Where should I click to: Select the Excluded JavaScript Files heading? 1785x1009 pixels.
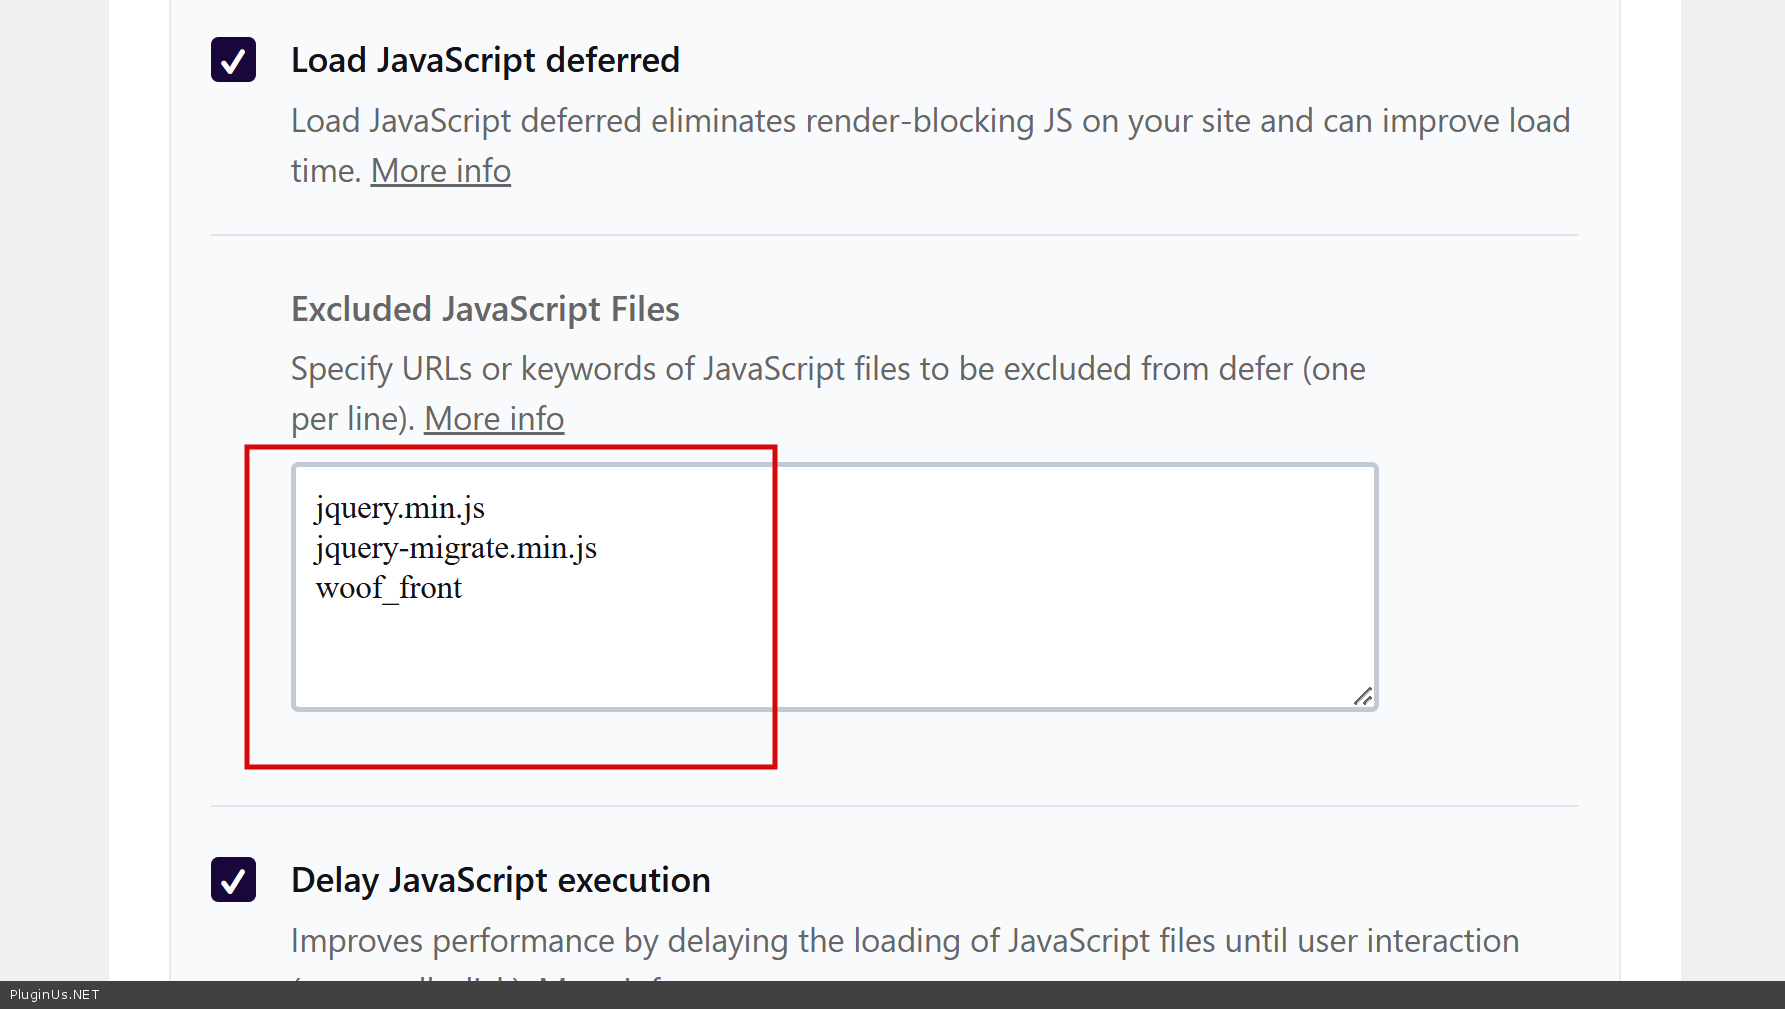[485, 309]
